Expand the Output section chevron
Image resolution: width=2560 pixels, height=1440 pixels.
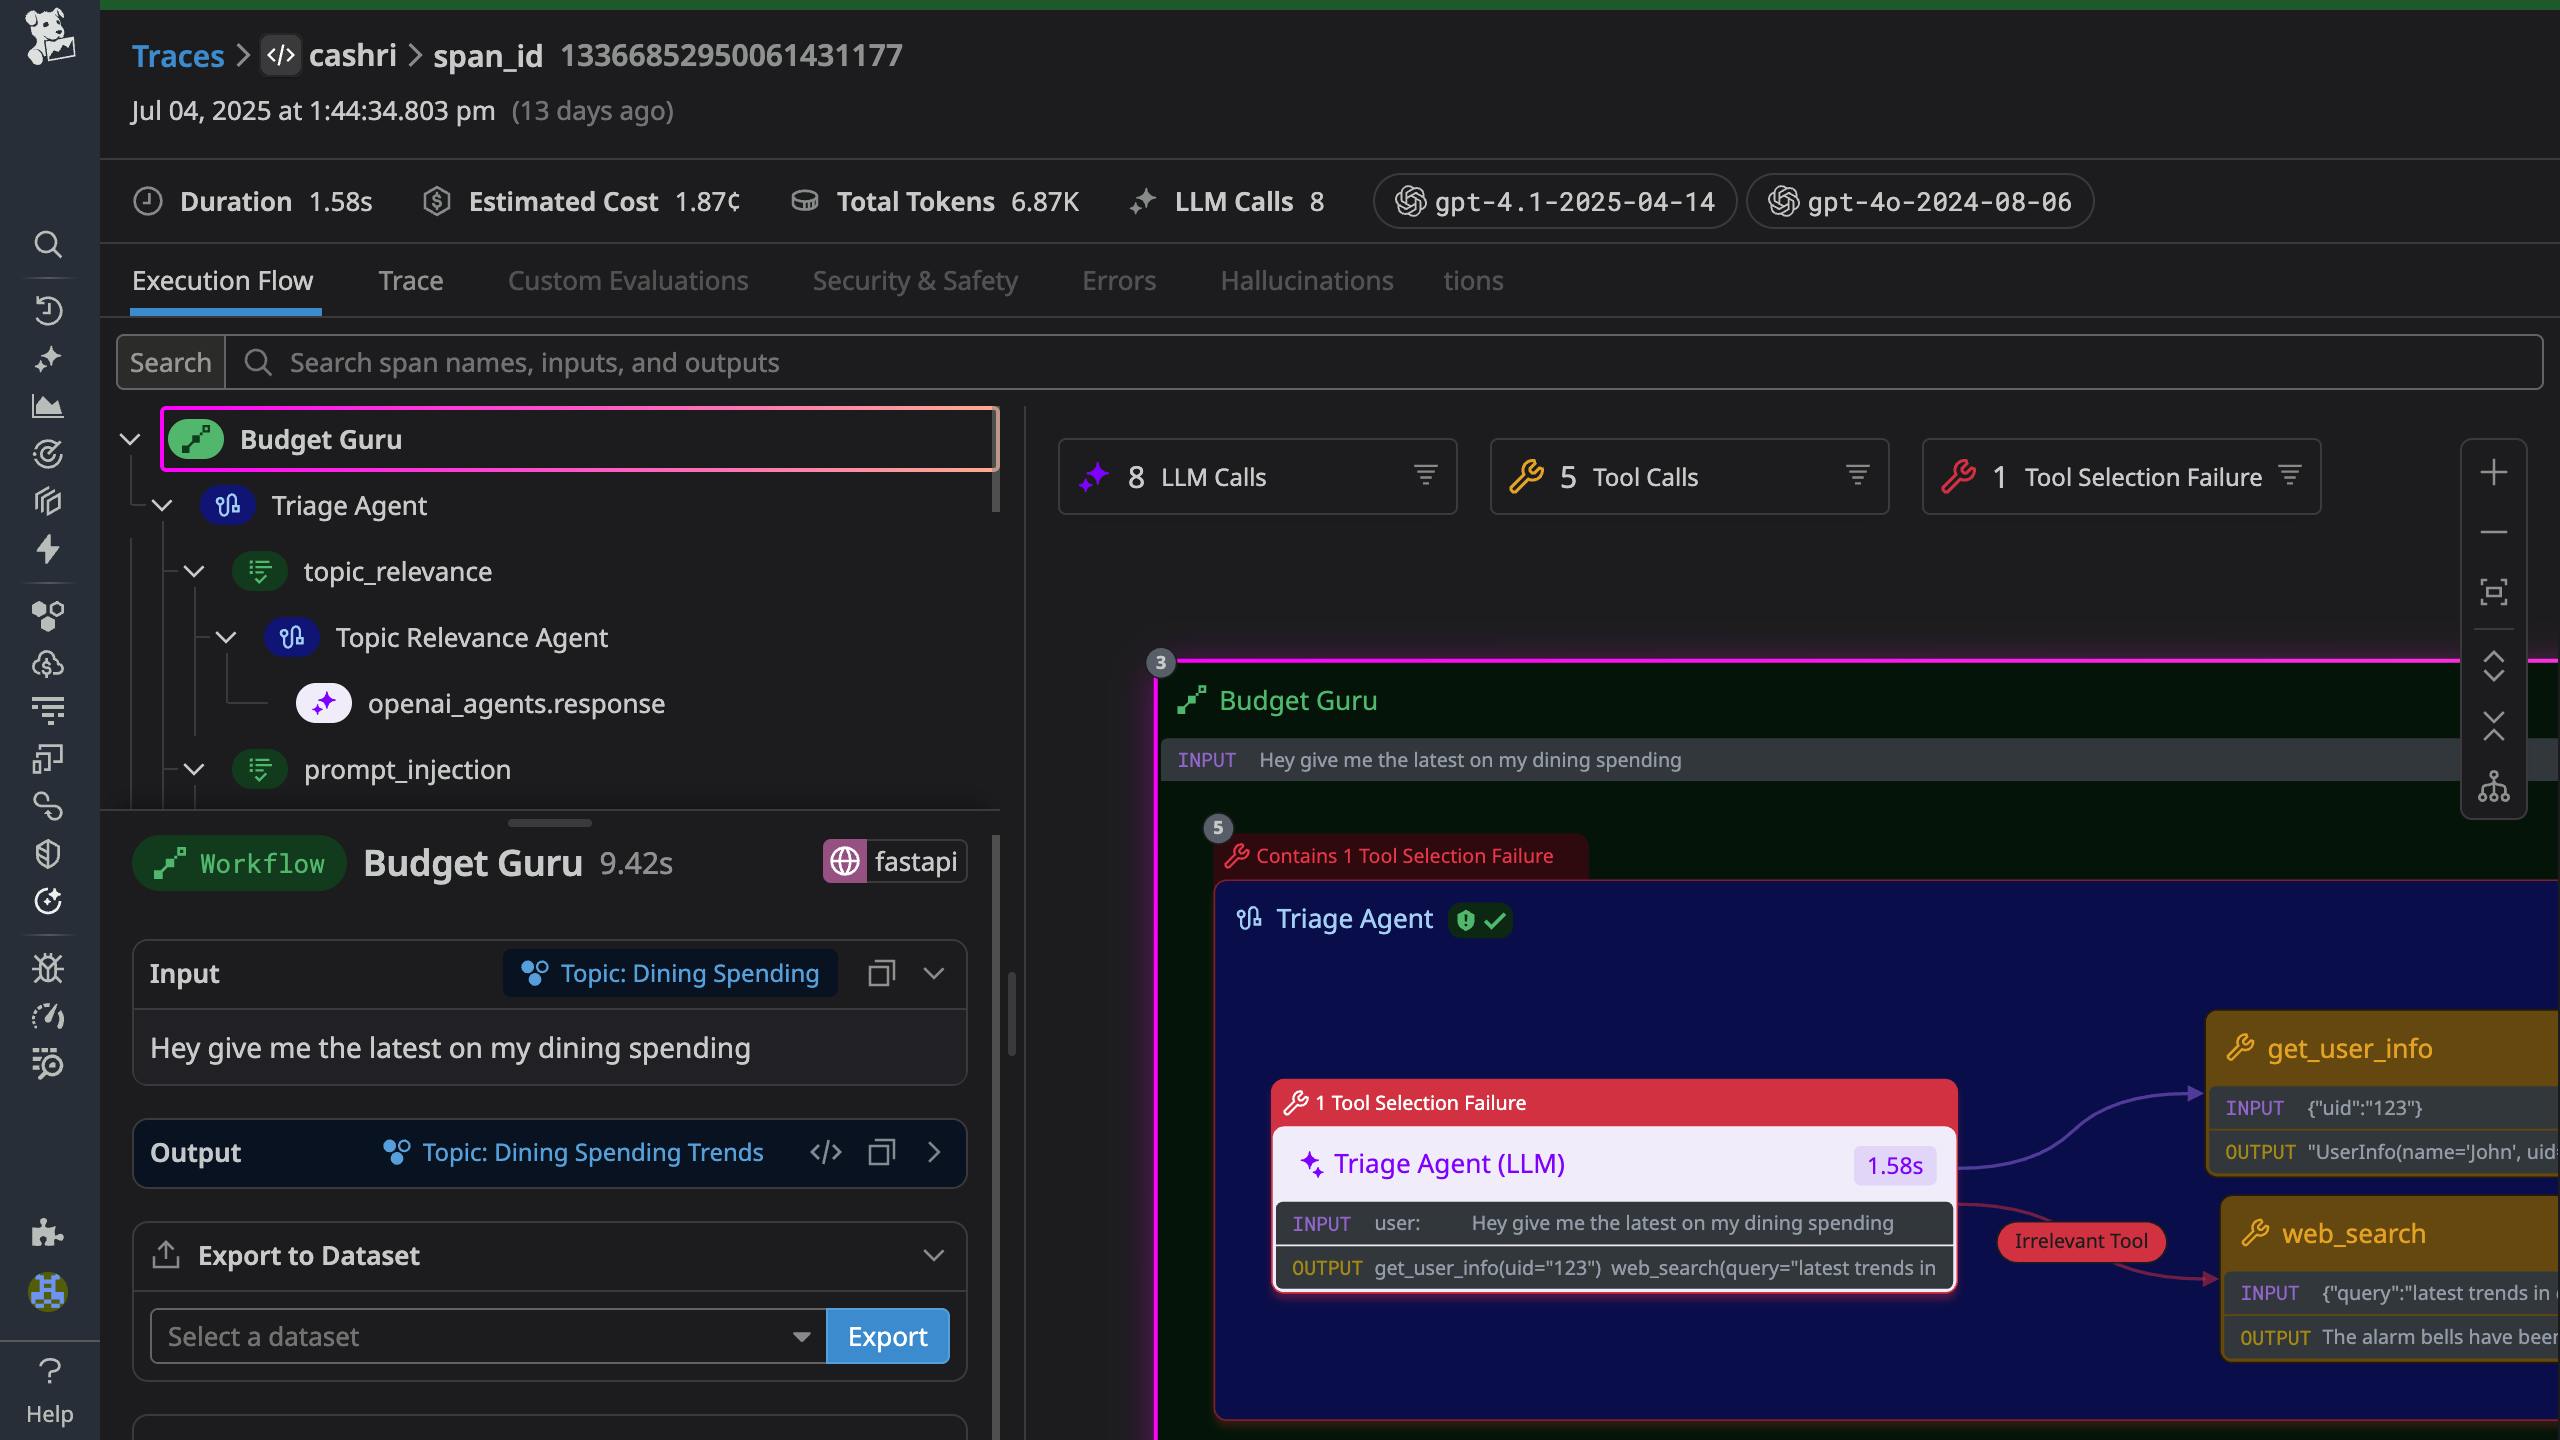click(934, 1152)
